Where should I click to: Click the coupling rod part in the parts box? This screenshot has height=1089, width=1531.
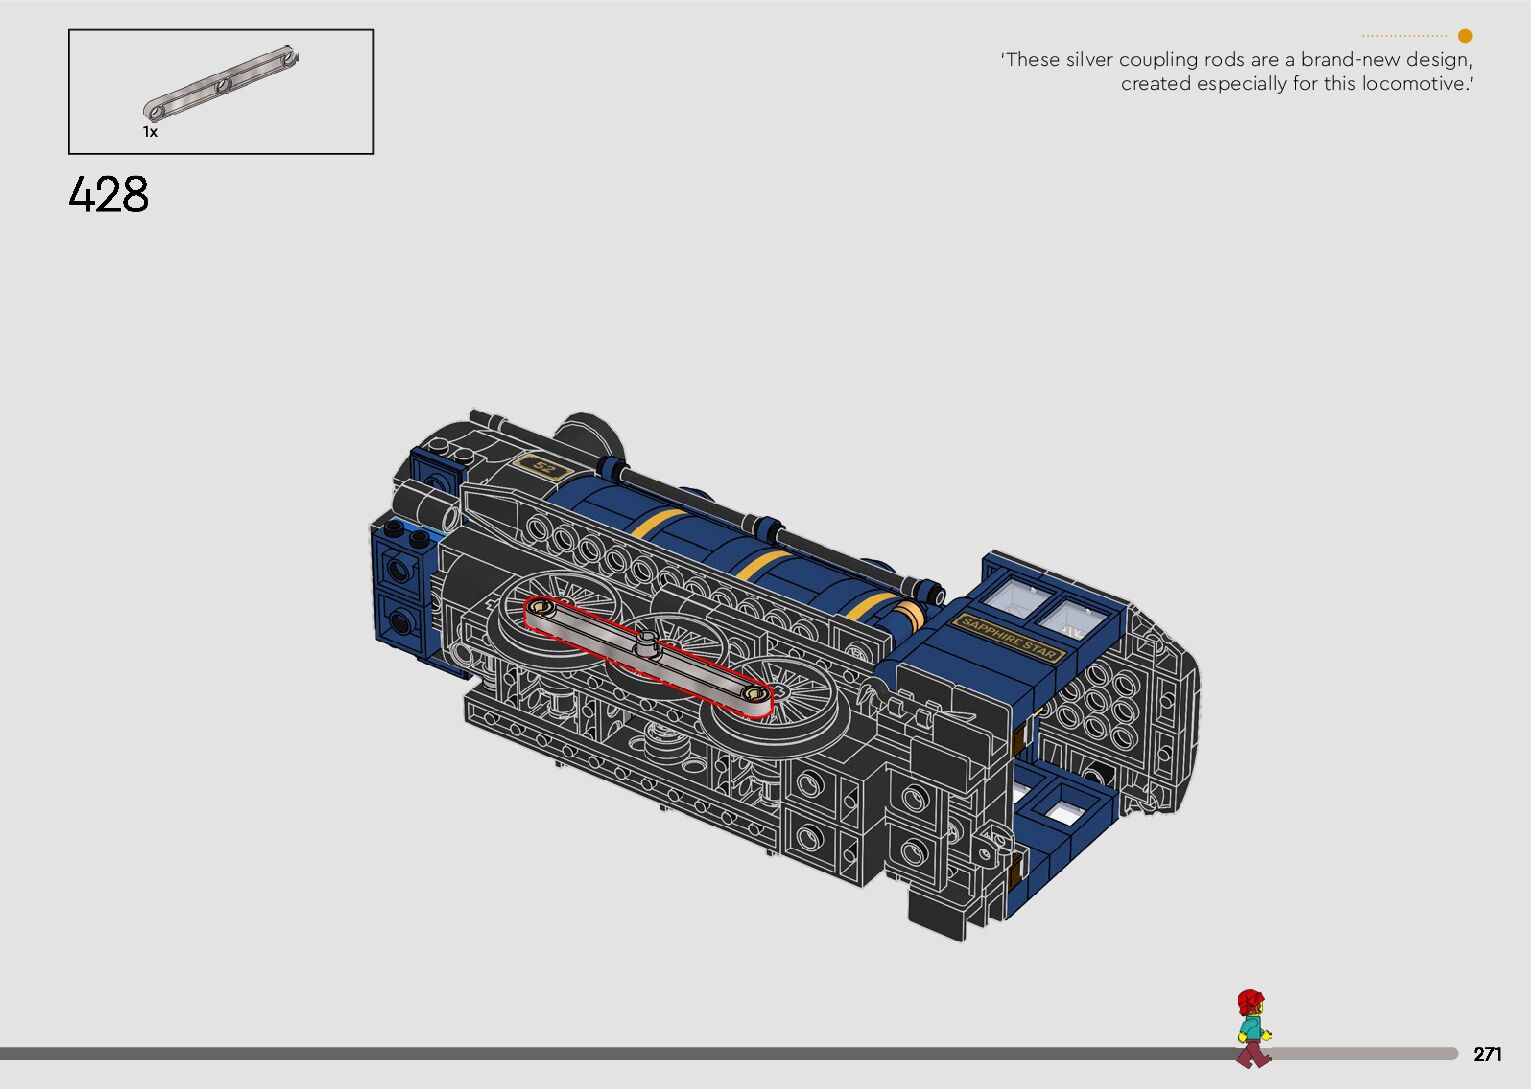tap(221, 83)
